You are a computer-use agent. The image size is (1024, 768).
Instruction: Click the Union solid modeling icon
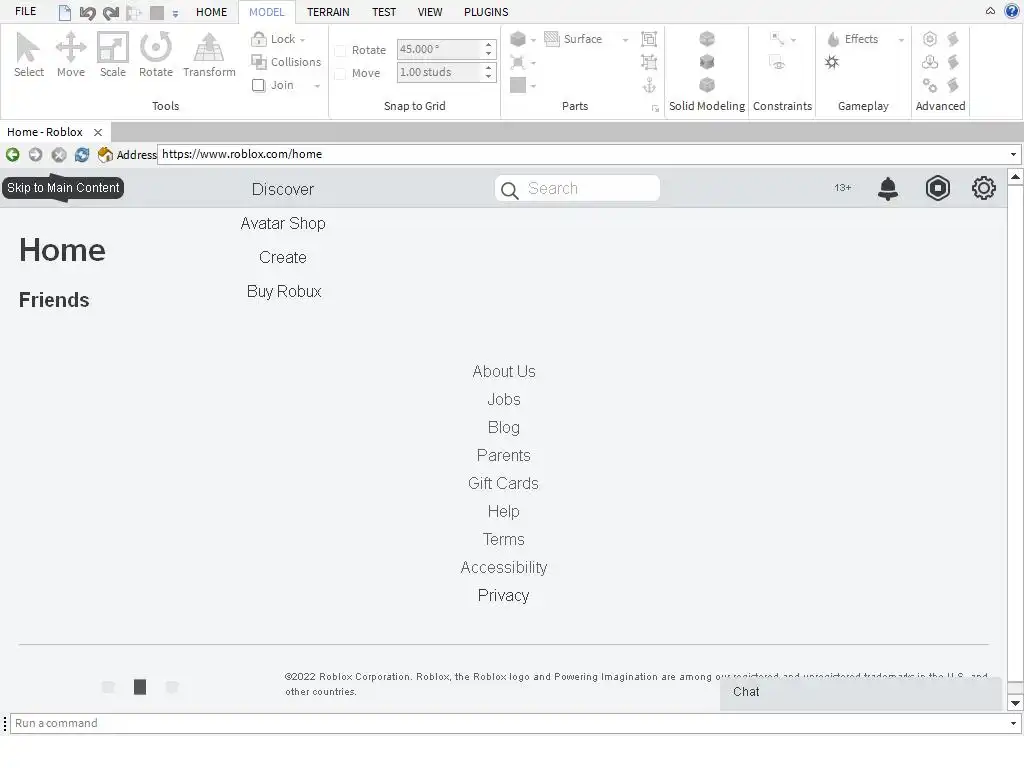[x=707, y=39]
